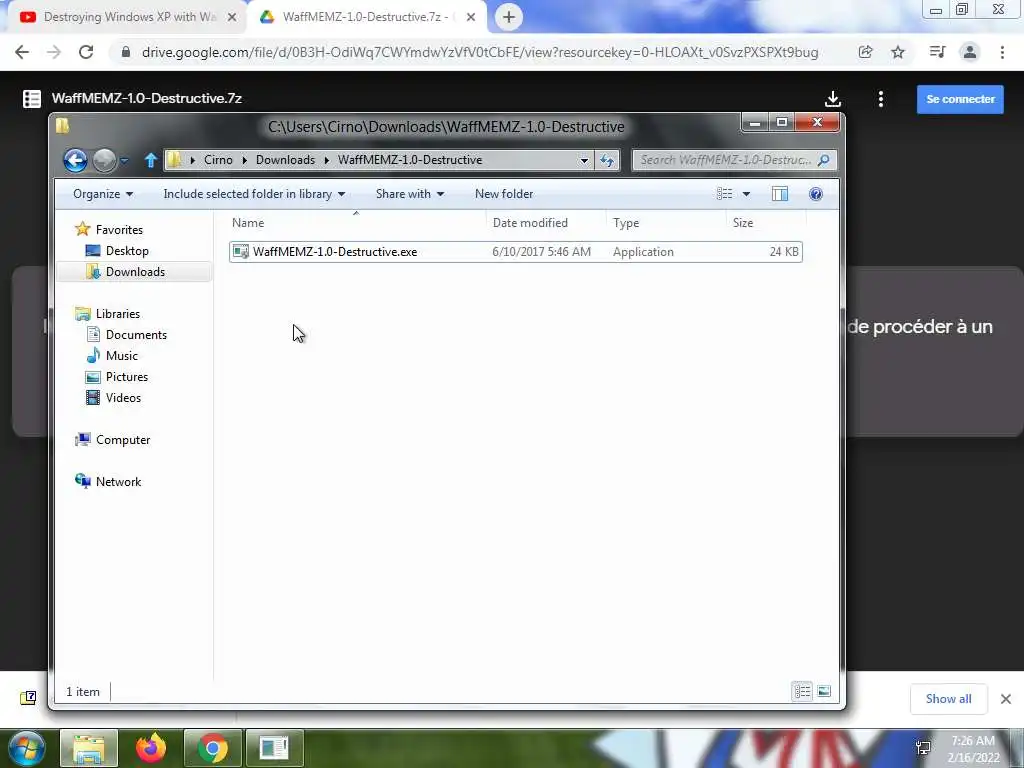The height and width of the screenshot is (768, 1024).
Task: Open Firefox from the taskbar
Action: pos(150,748)
